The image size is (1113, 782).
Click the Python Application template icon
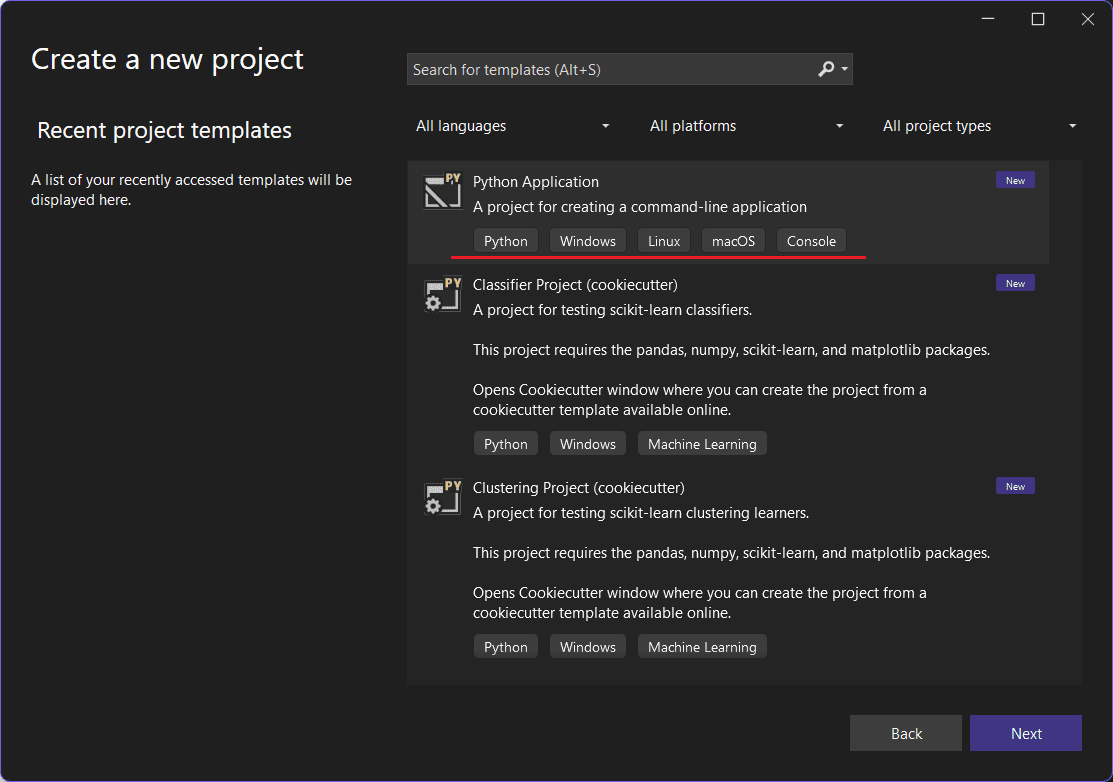pos(442,190)
